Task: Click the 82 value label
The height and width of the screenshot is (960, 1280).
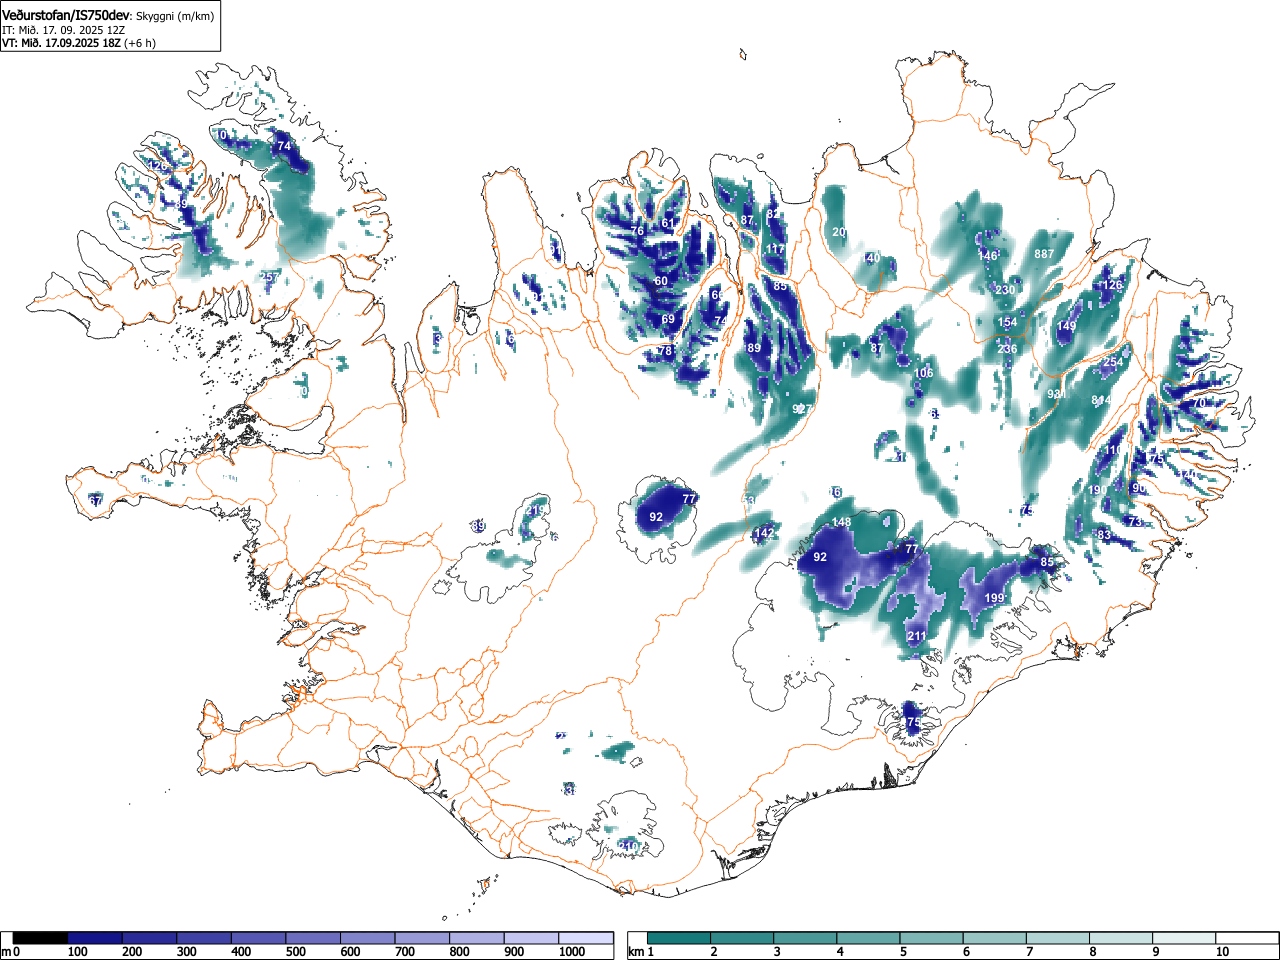Action: tap(772, 214)
